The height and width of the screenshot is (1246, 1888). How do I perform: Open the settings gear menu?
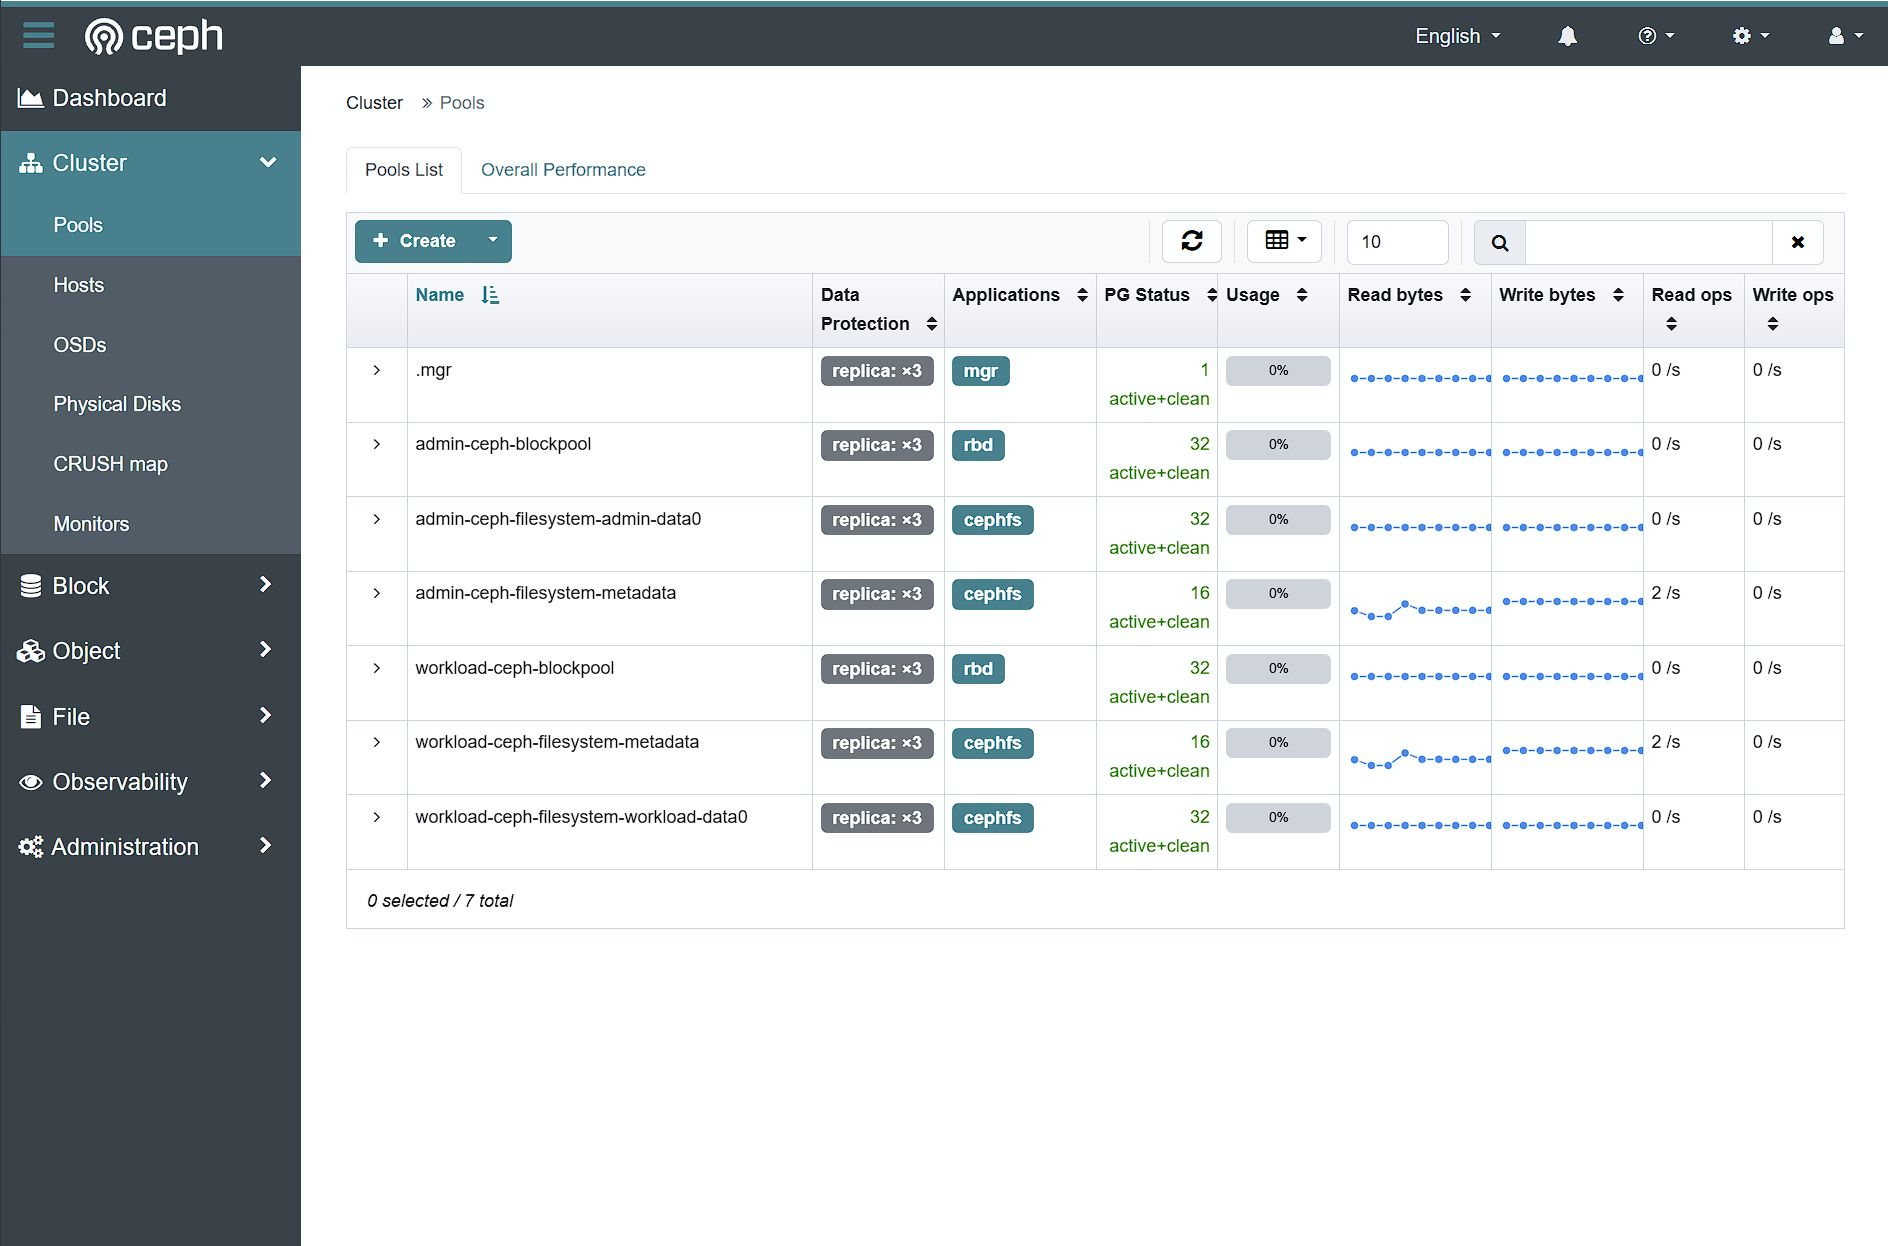point(1750,36)
